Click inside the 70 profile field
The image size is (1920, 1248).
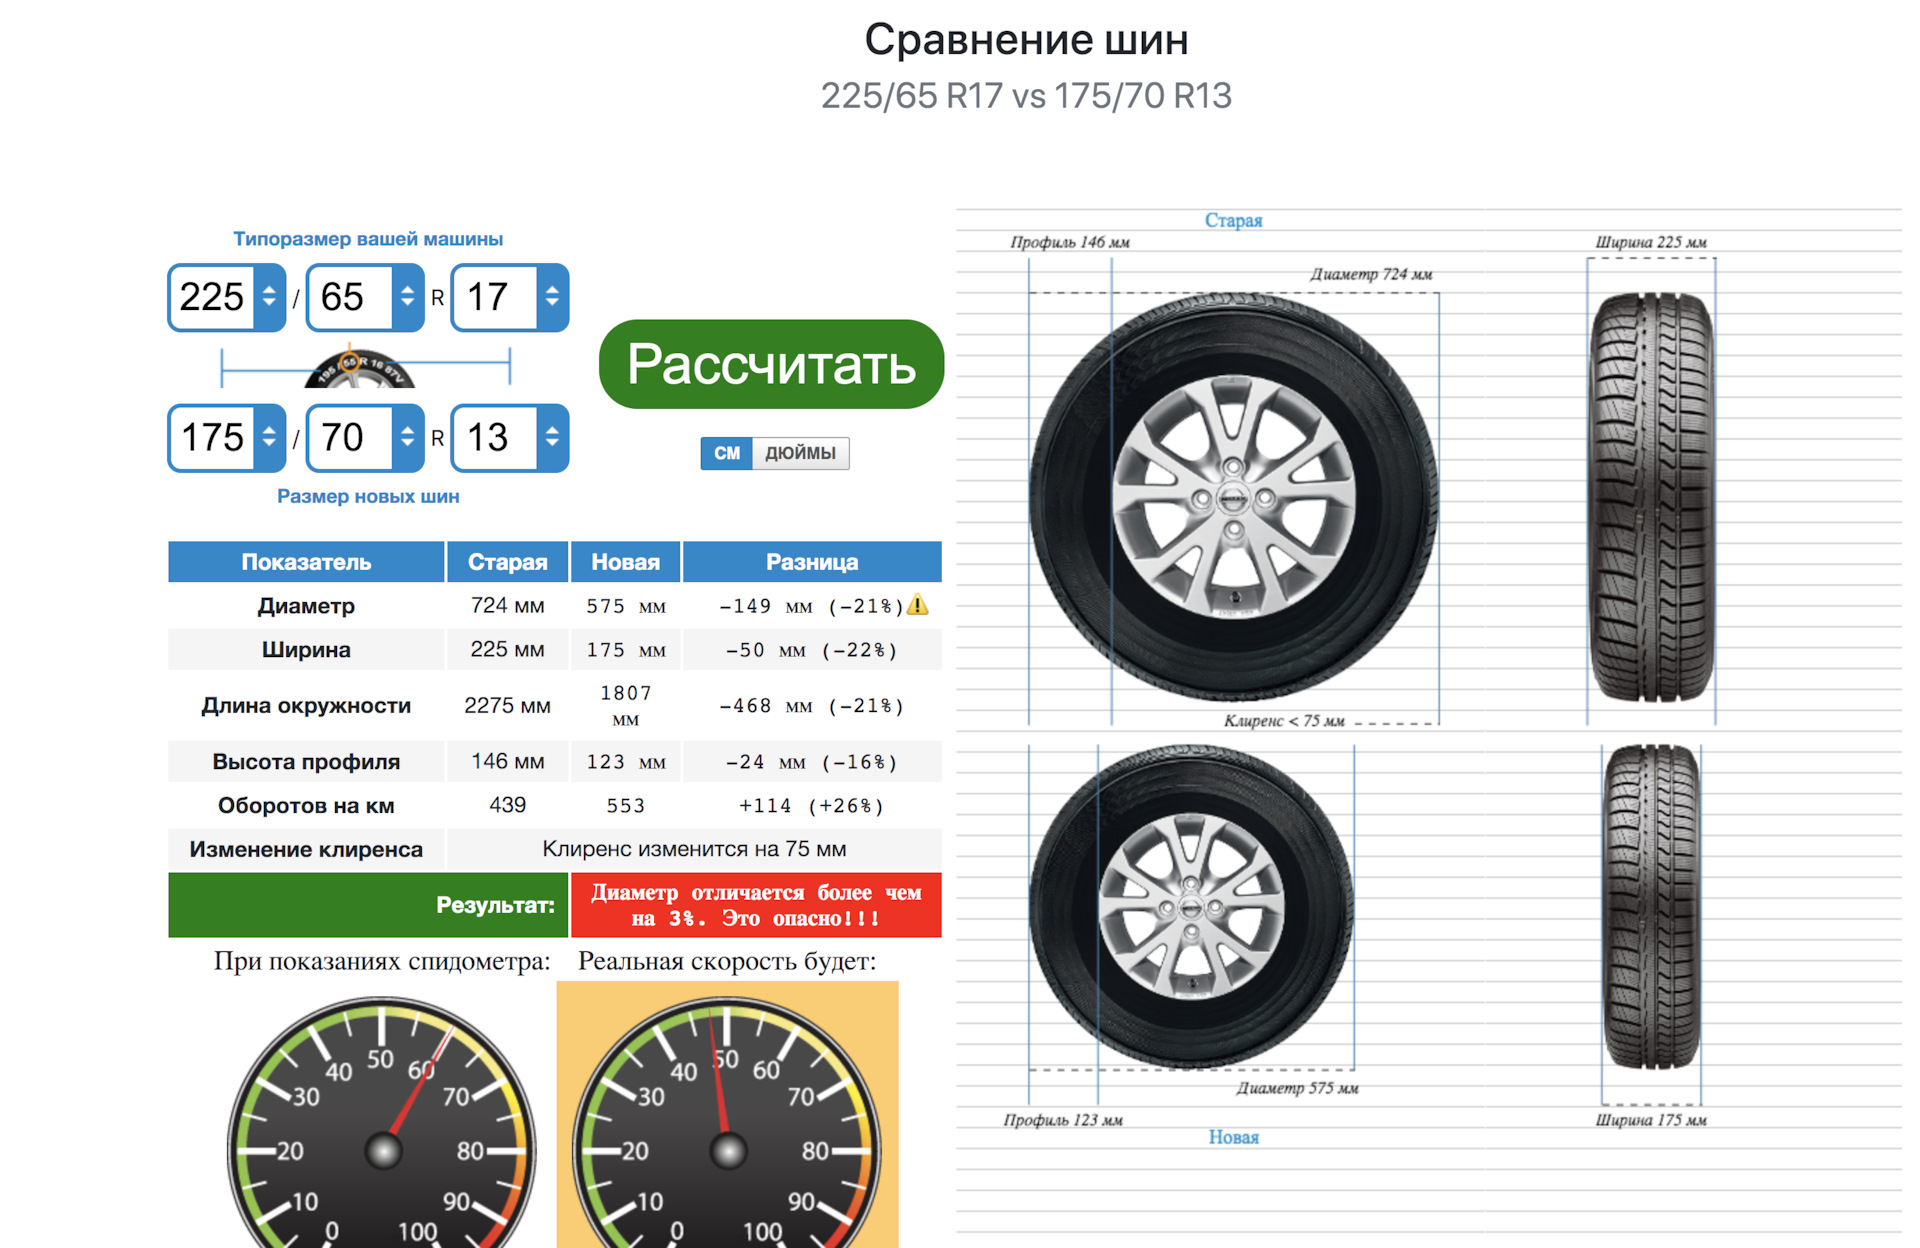click(350, 438)
